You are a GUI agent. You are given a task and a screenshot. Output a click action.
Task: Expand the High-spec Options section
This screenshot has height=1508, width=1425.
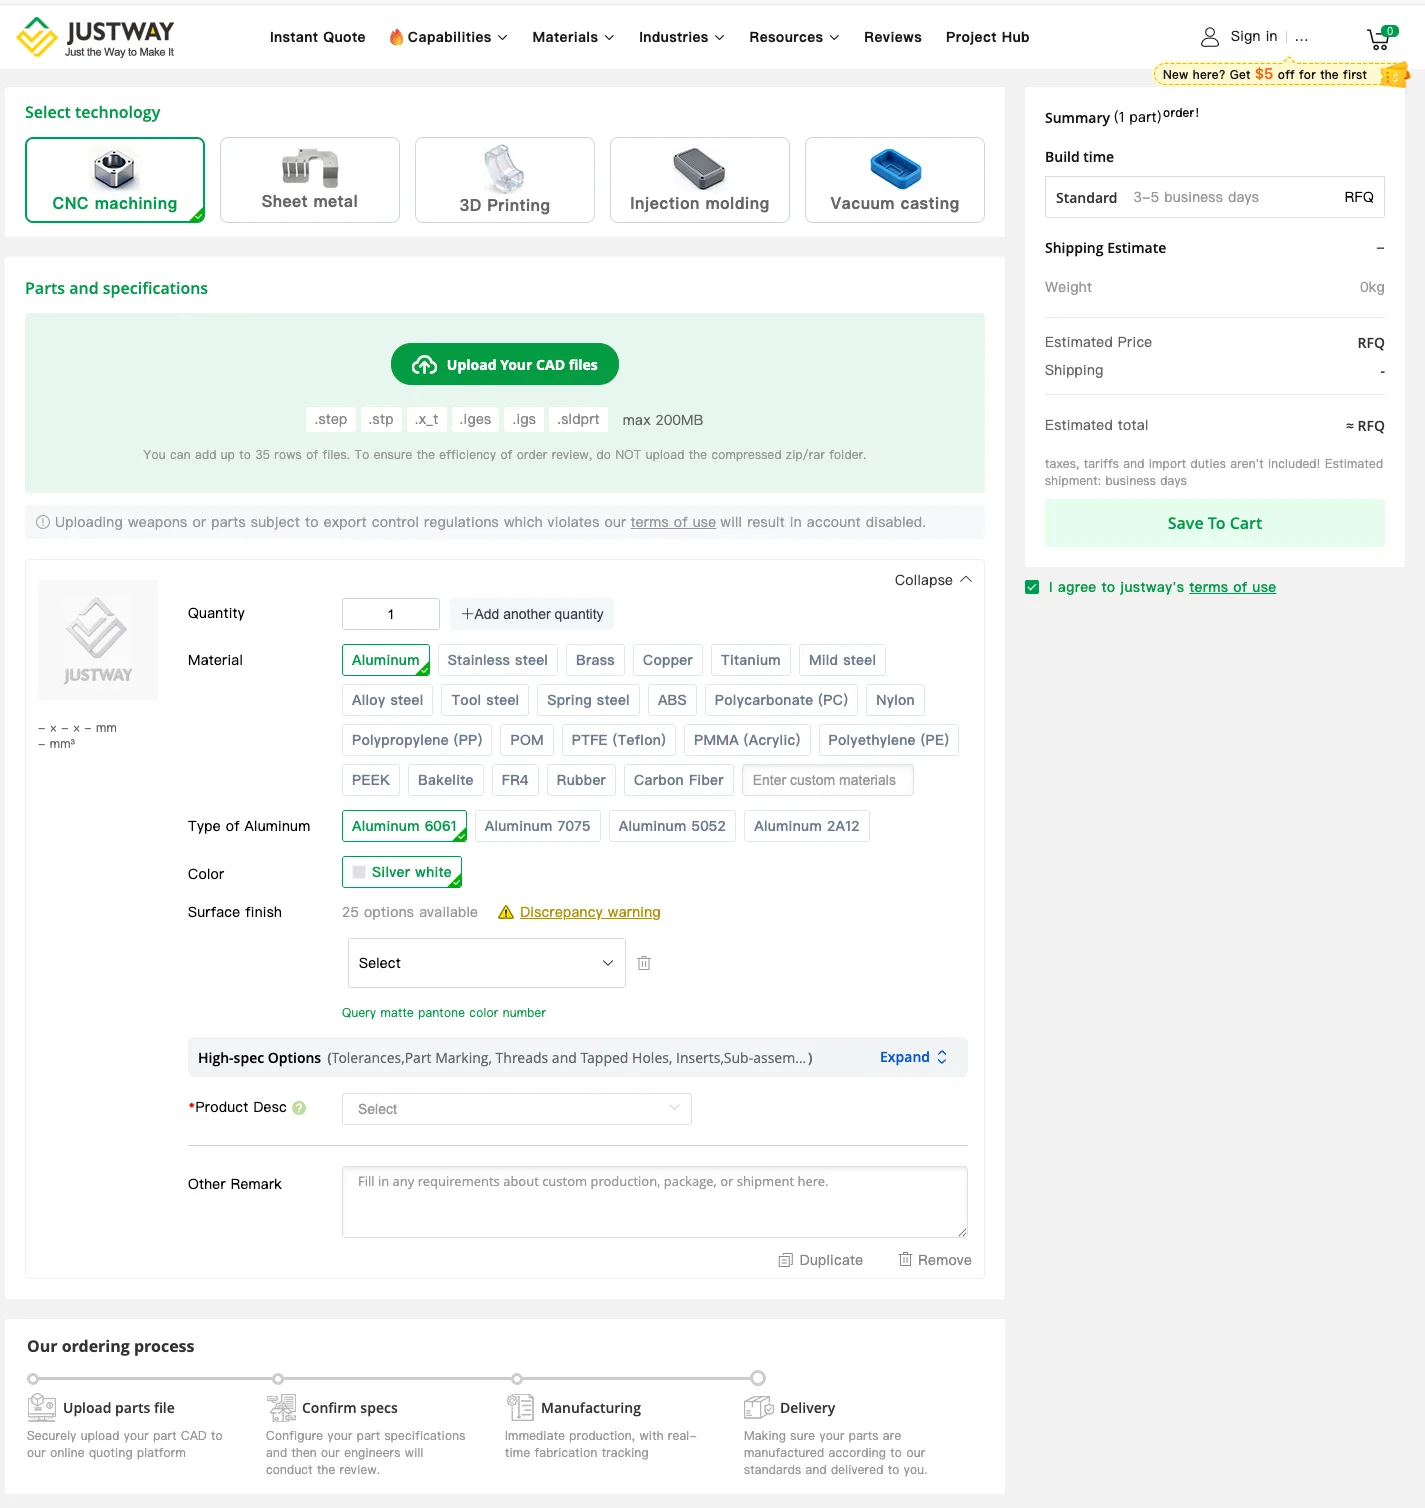tap(913, 1057)
